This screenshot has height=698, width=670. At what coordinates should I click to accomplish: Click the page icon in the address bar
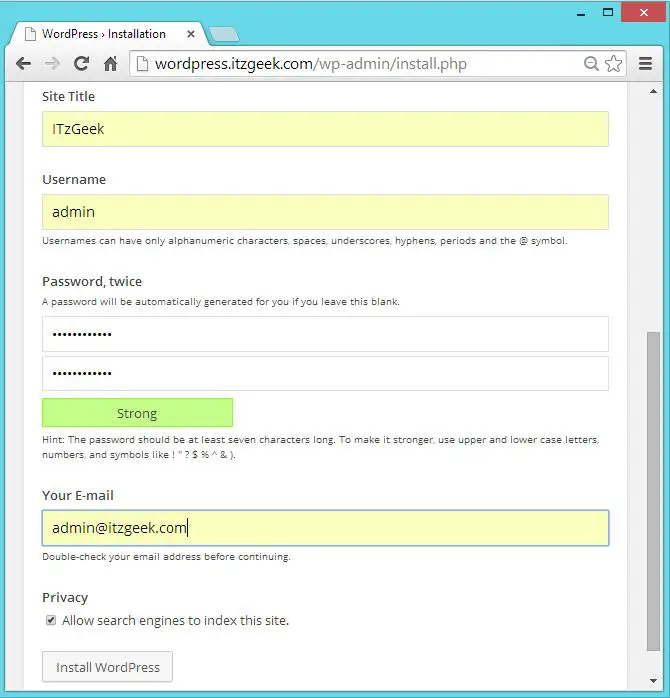pyautogui.click(x=142, y=64)
